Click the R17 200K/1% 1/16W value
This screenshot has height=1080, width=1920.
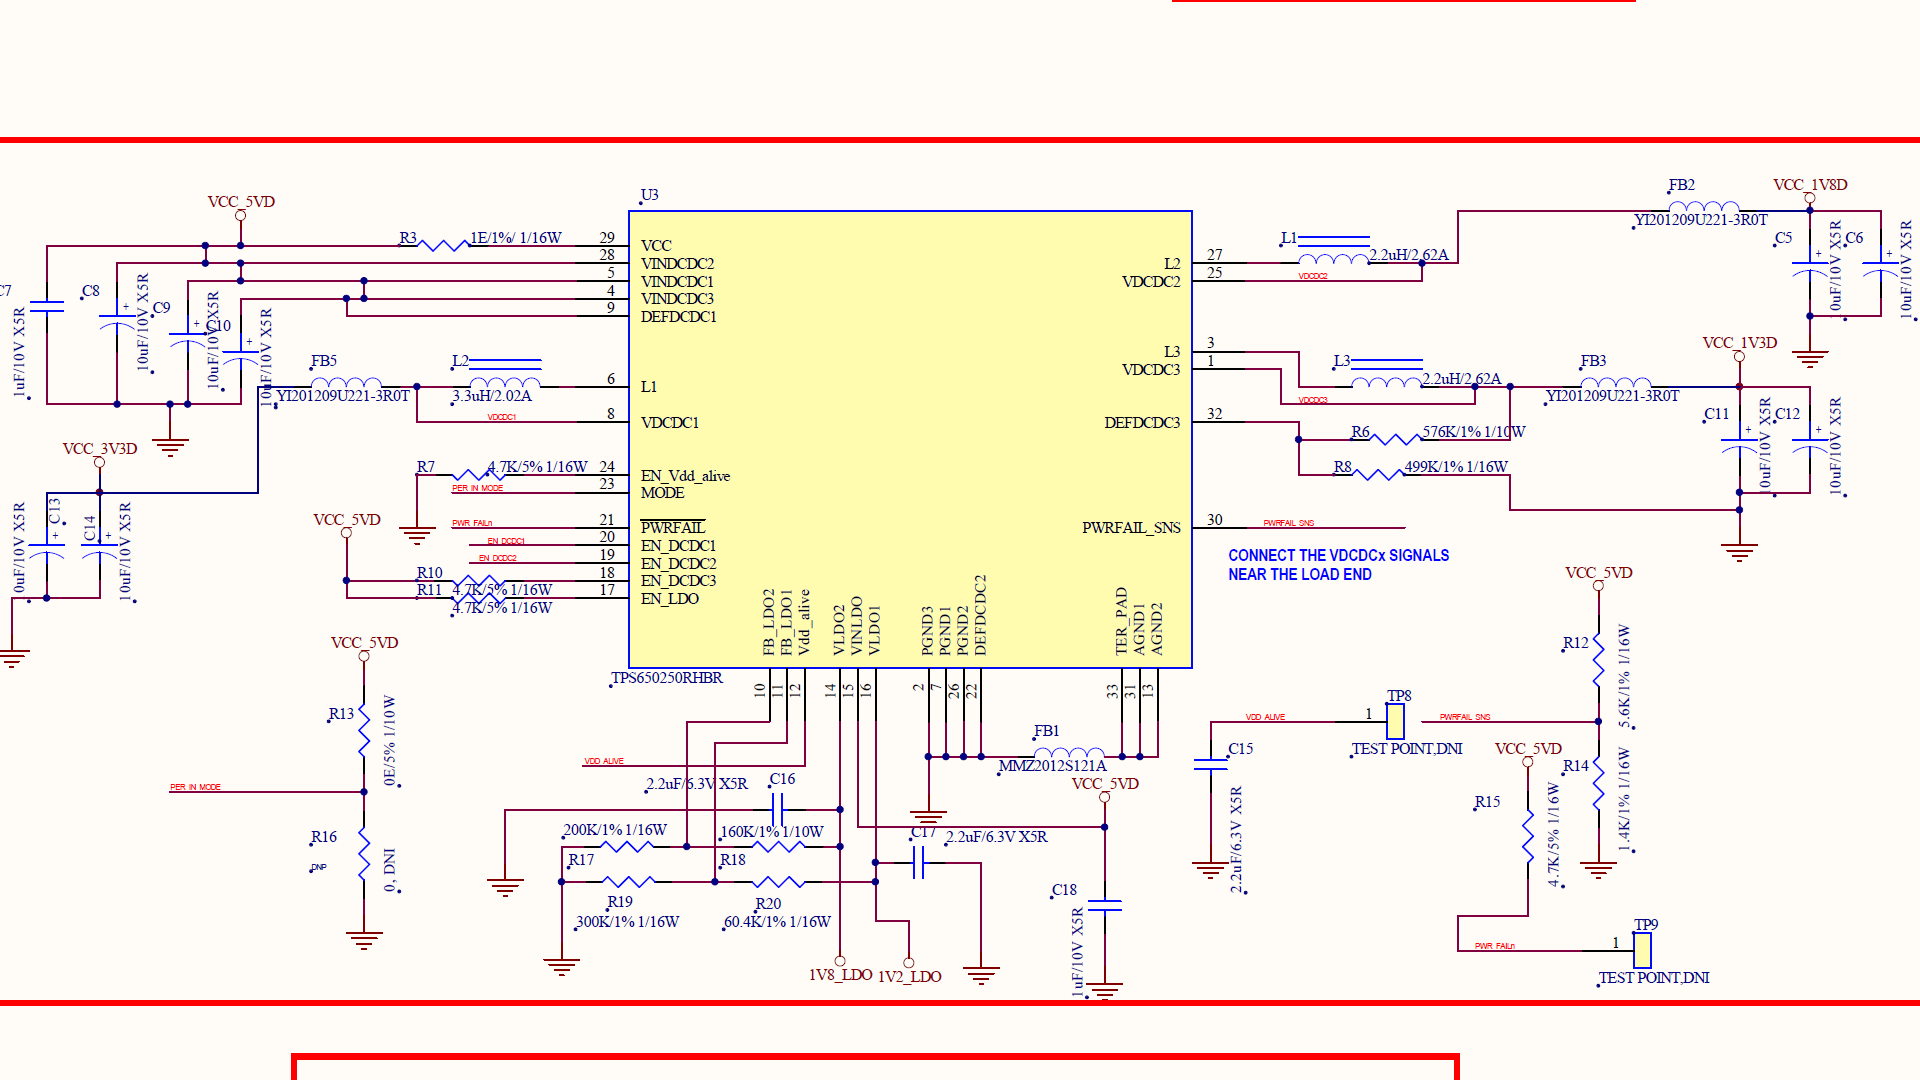[x=615, y=830]
